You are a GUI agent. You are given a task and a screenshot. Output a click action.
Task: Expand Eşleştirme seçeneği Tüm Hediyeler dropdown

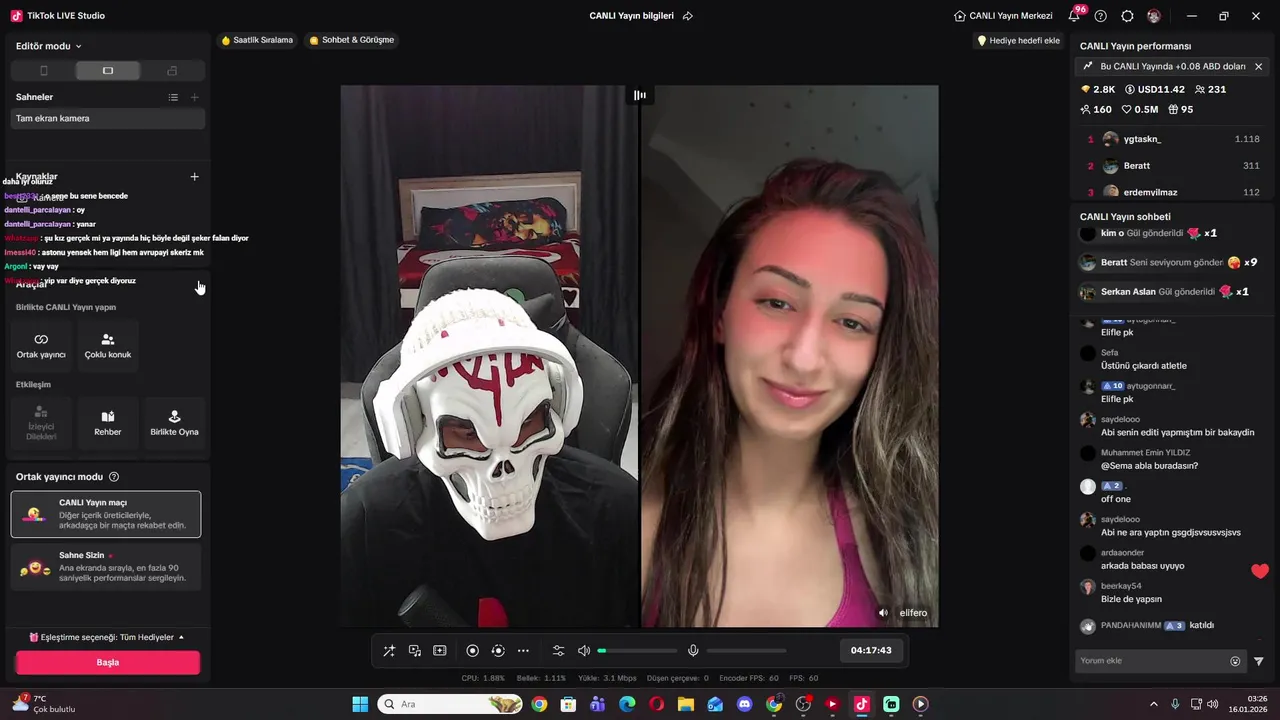coord(107,637)
